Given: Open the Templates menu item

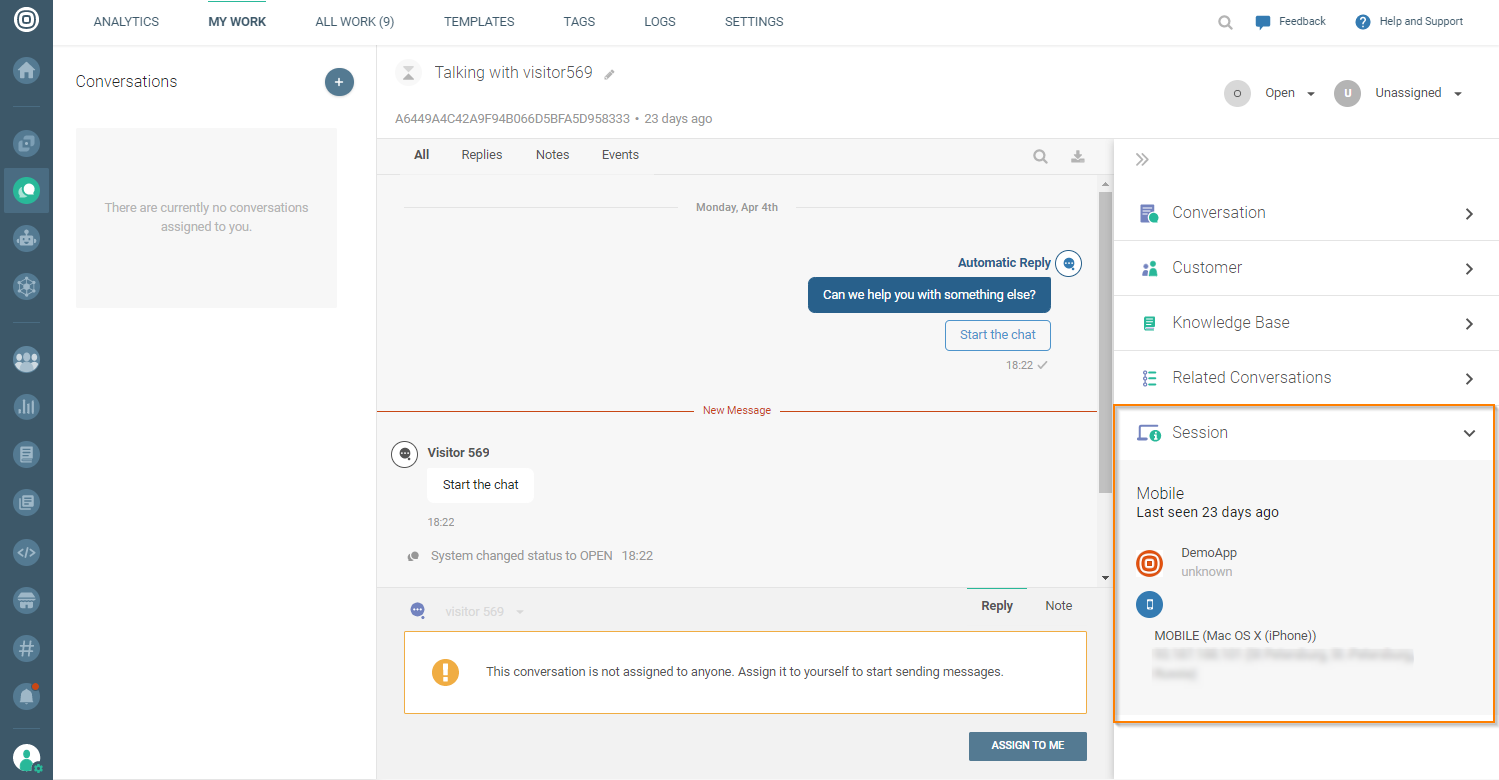Looking at the screenshot, I should (x=479, y=22).
